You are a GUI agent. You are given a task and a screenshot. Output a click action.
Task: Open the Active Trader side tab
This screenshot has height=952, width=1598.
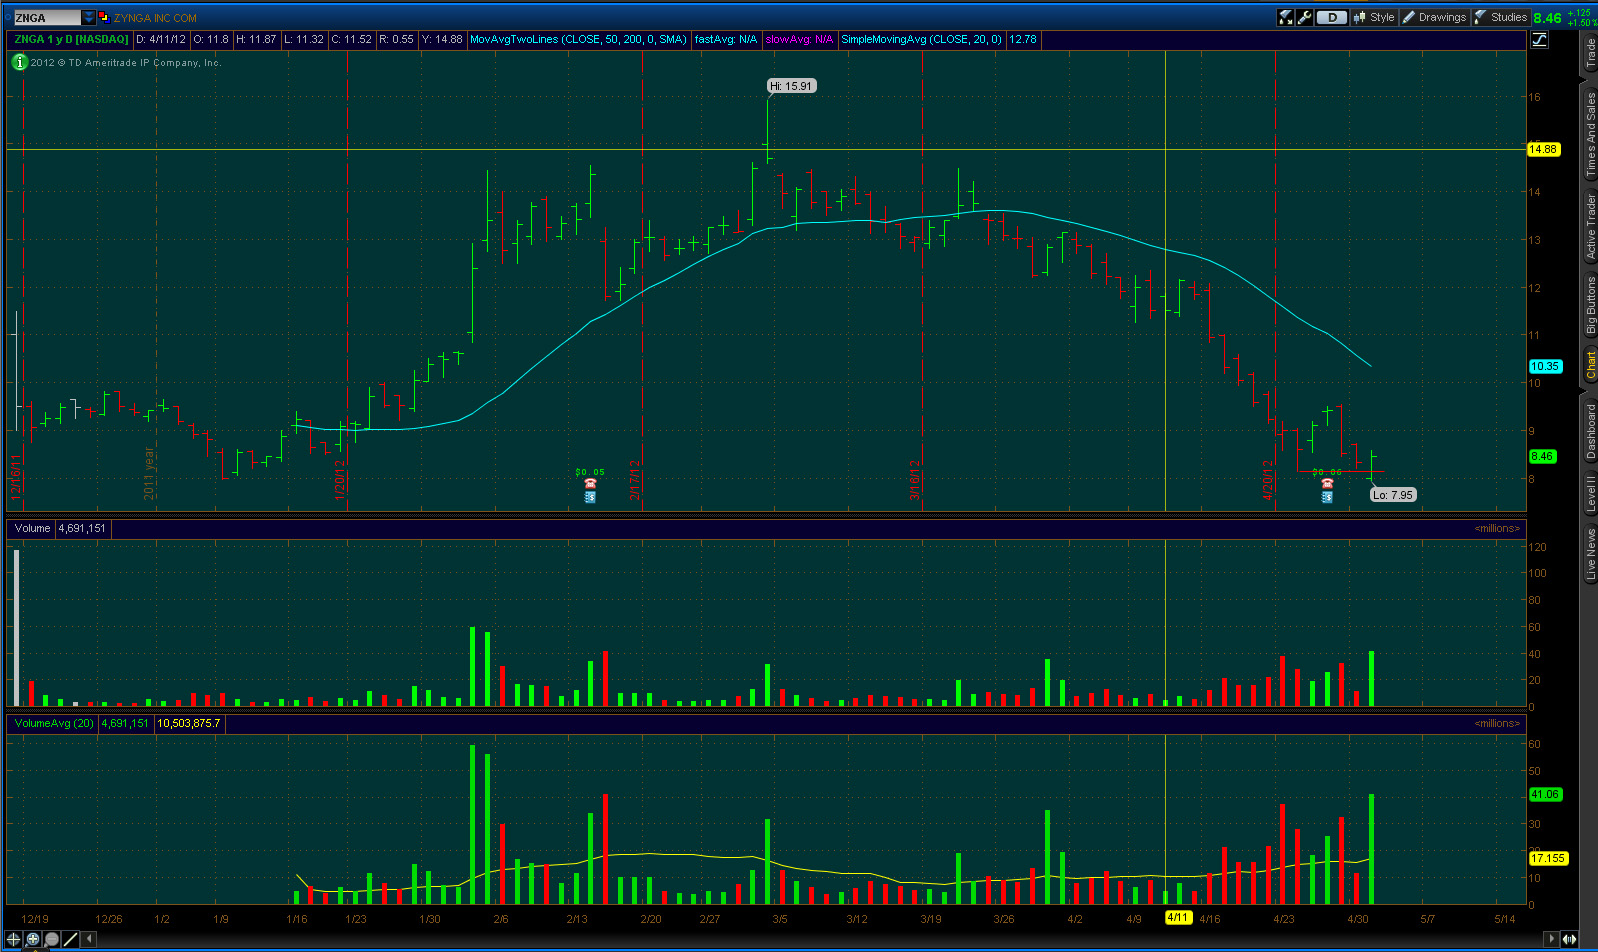(1589, 226)
